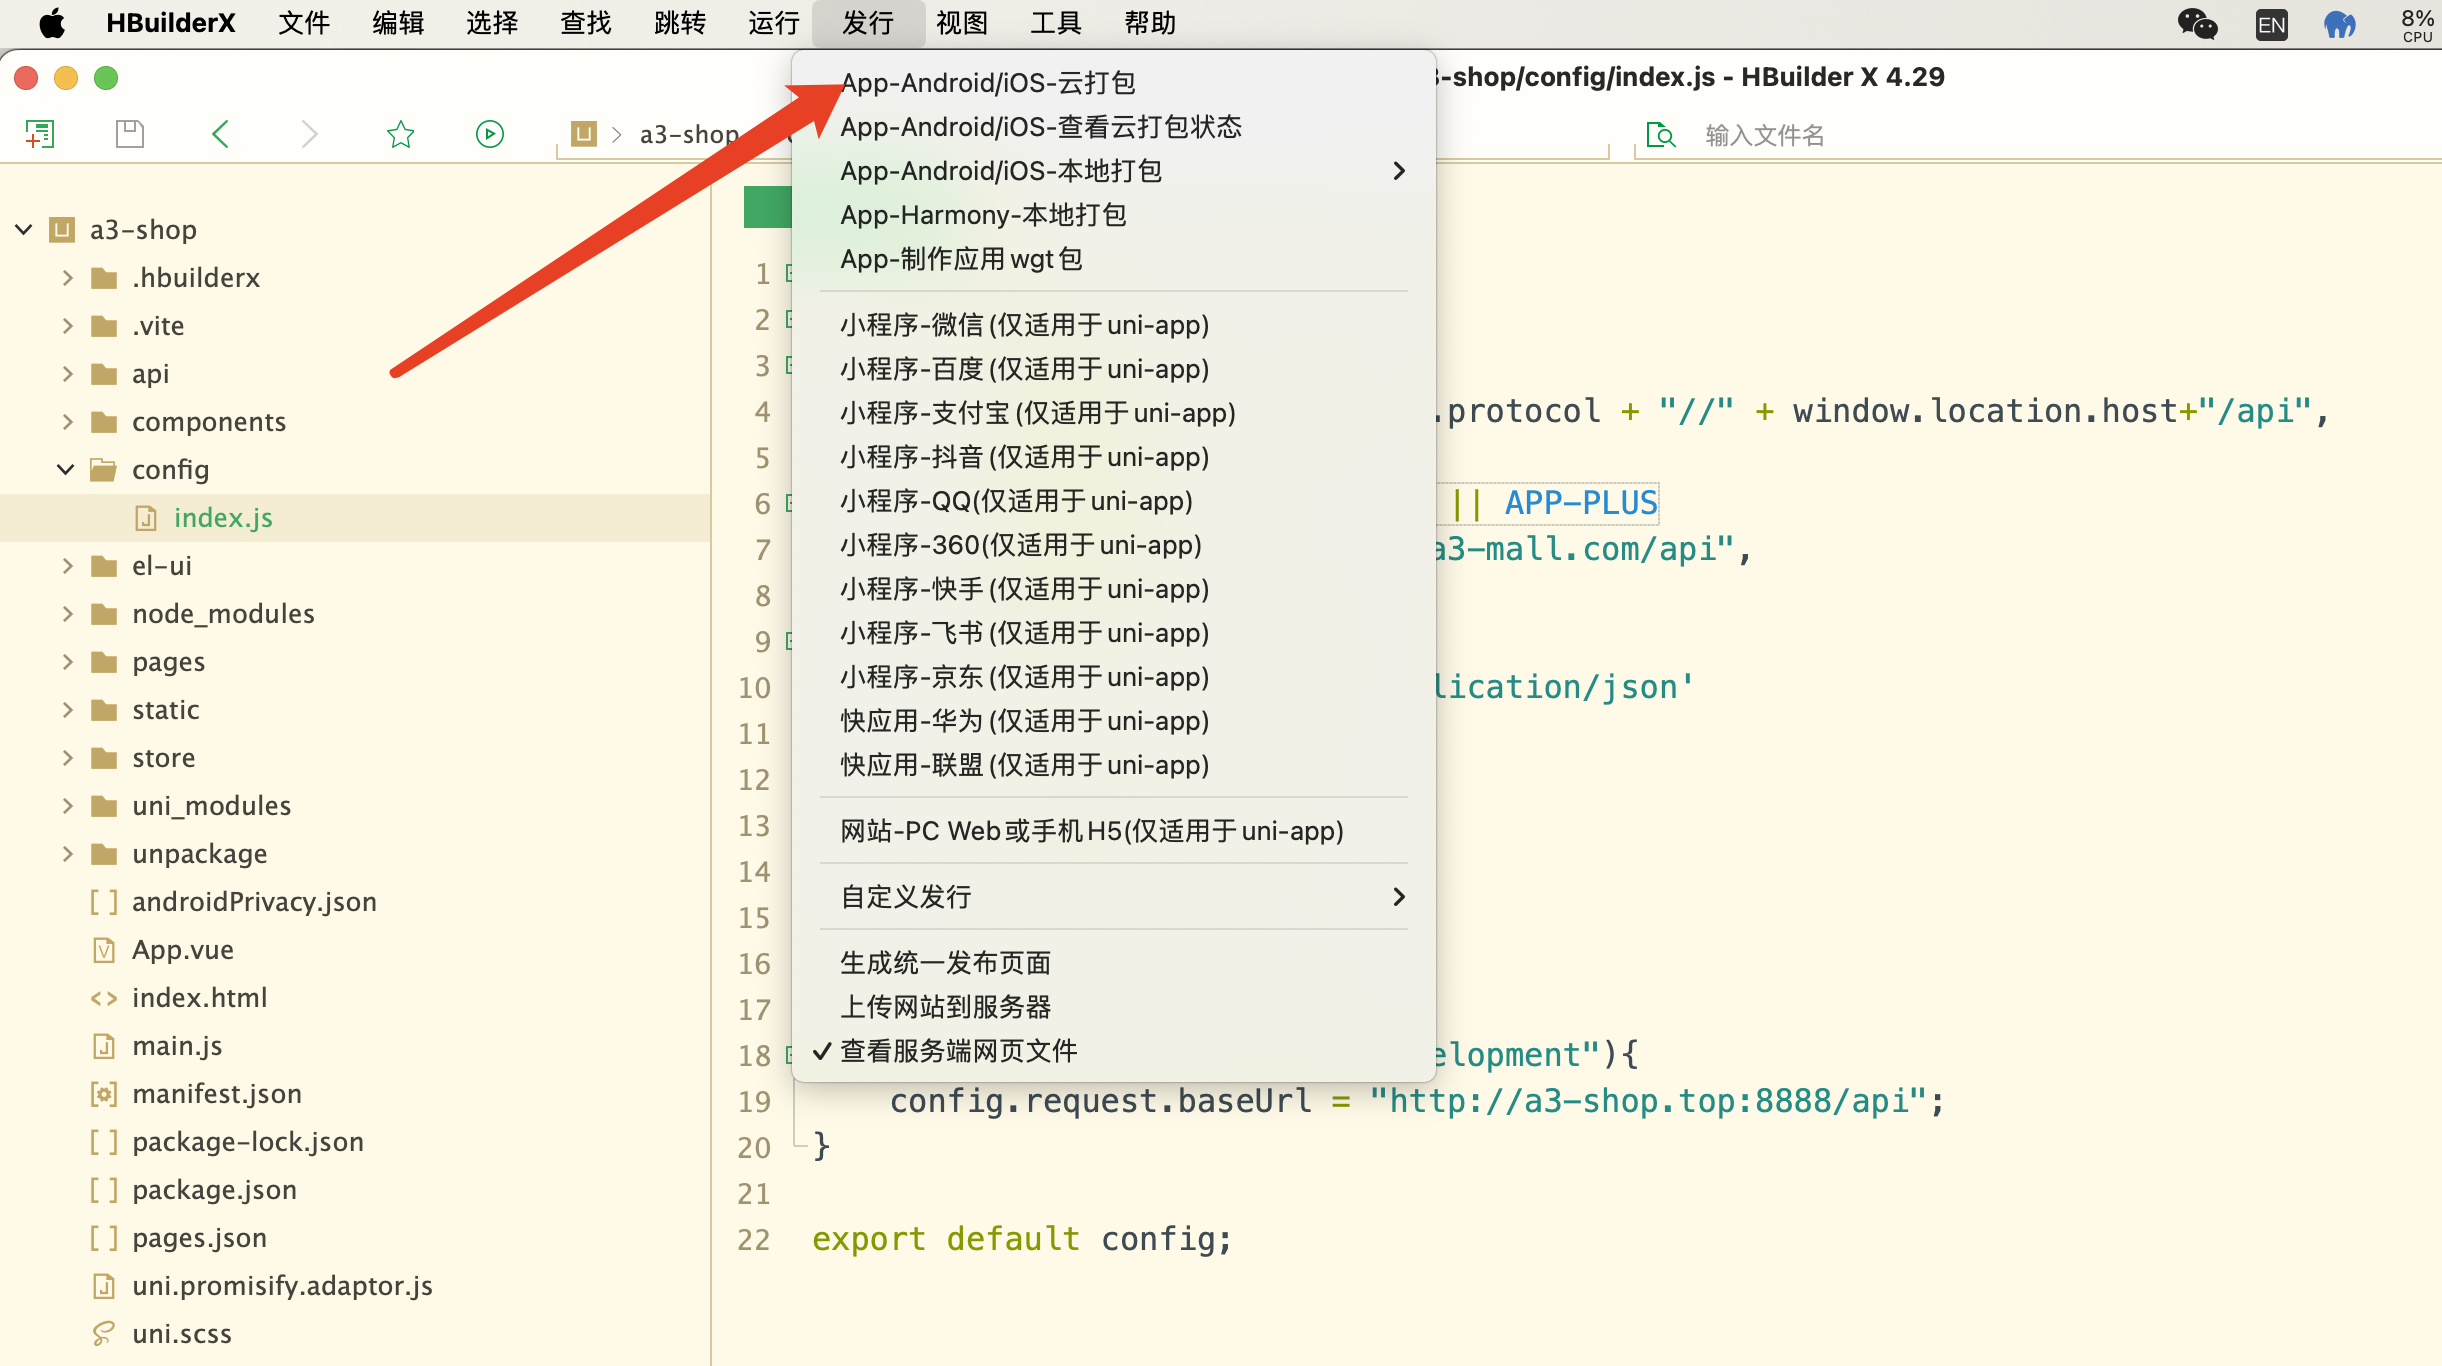Choose App-Android/iOS-查看云打包状态
The width and height of the screenshot is (2442, 1366).
(x=1113, y=127)
